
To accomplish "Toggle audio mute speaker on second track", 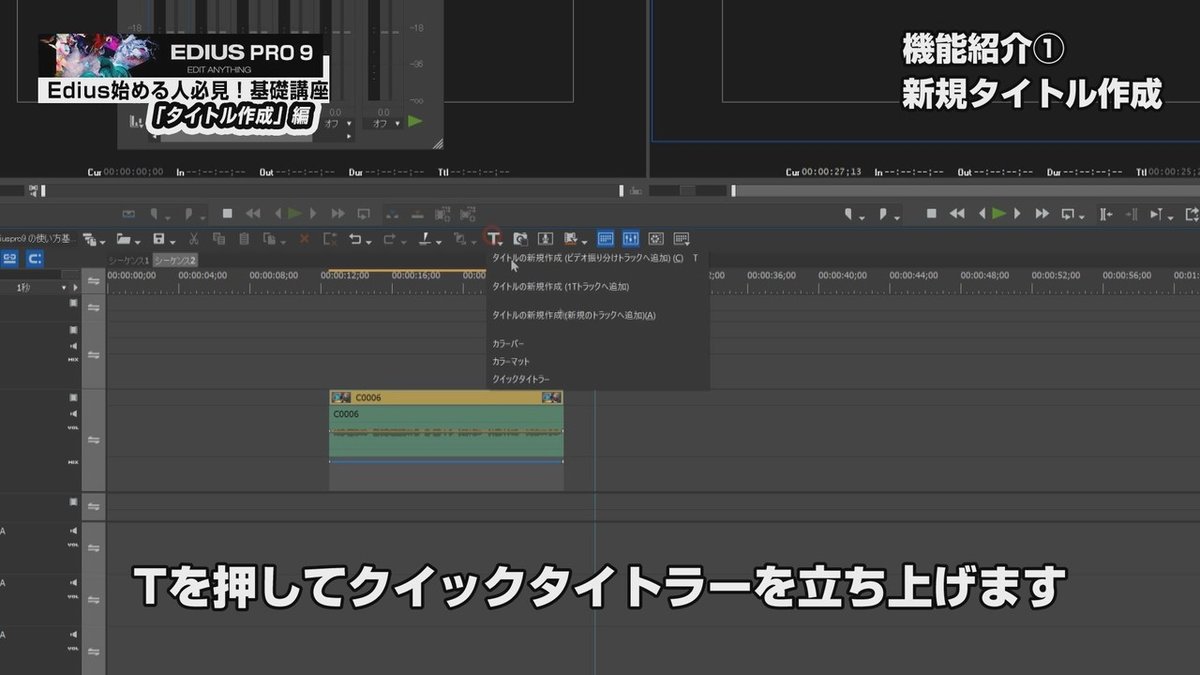I will pos(73,345).
